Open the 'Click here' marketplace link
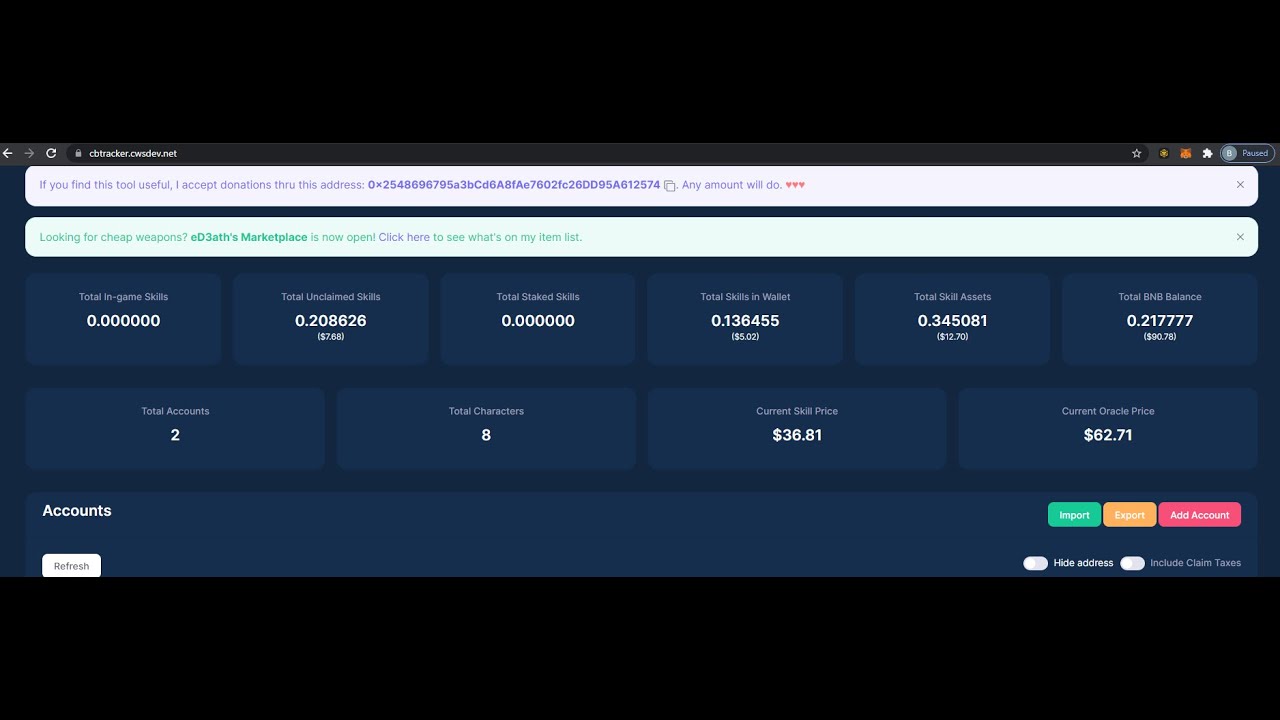The height and width of the screenshot is (720, 1280). pyautogui.click(x=404, y=237)
